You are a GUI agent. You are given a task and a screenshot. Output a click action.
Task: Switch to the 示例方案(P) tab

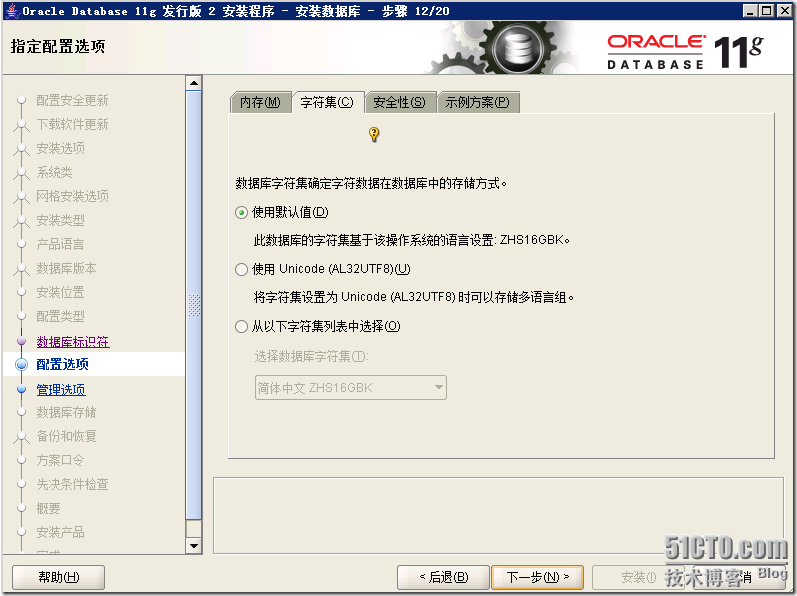click(x=478, y=102)
